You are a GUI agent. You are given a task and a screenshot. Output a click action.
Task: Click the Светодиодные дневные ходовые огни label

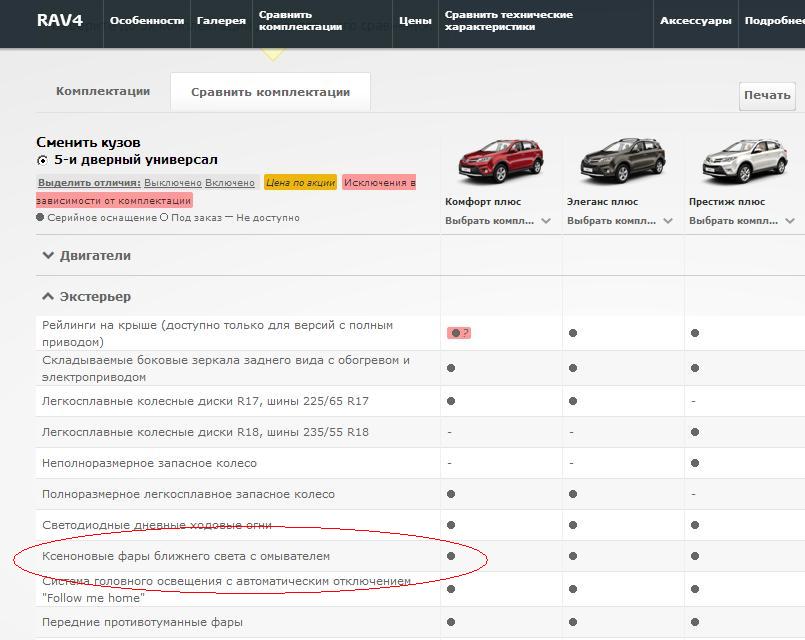[157, 525]
